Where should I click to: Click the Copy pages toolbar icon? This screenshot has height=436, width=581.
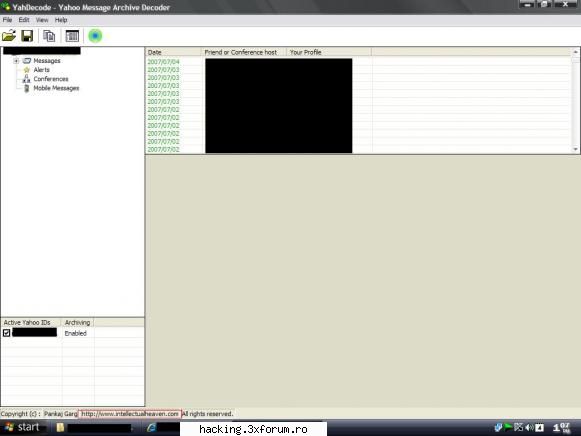(49, 36)
